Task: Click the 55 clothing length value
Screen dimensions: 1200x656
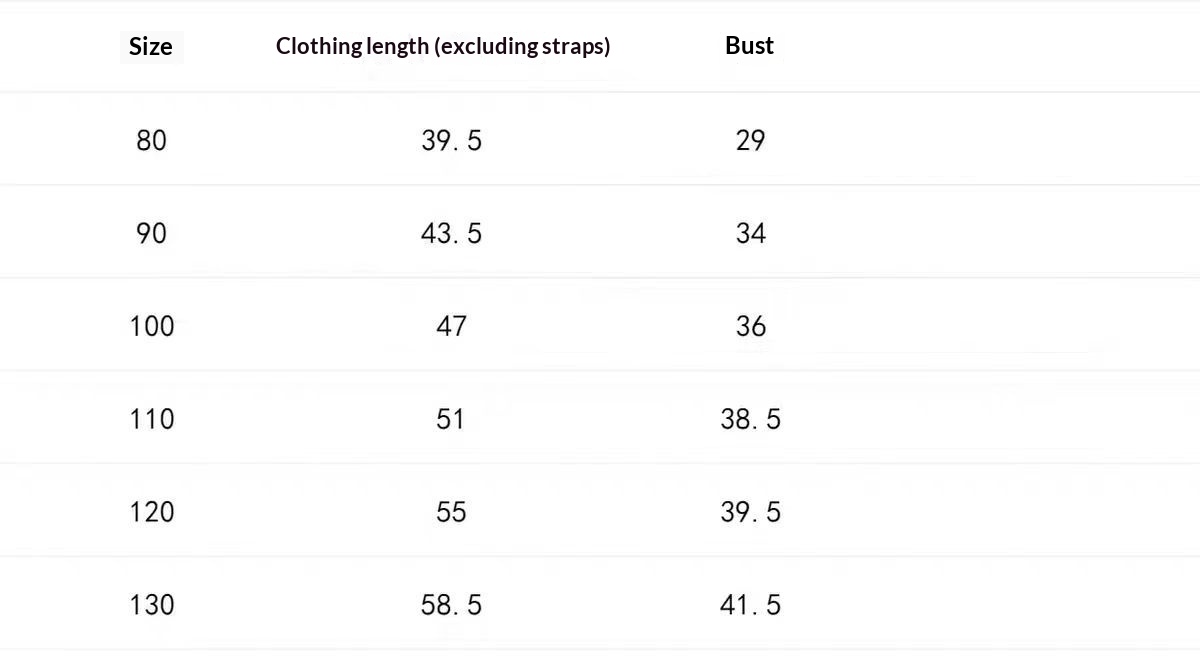Action: click(451, 512)
